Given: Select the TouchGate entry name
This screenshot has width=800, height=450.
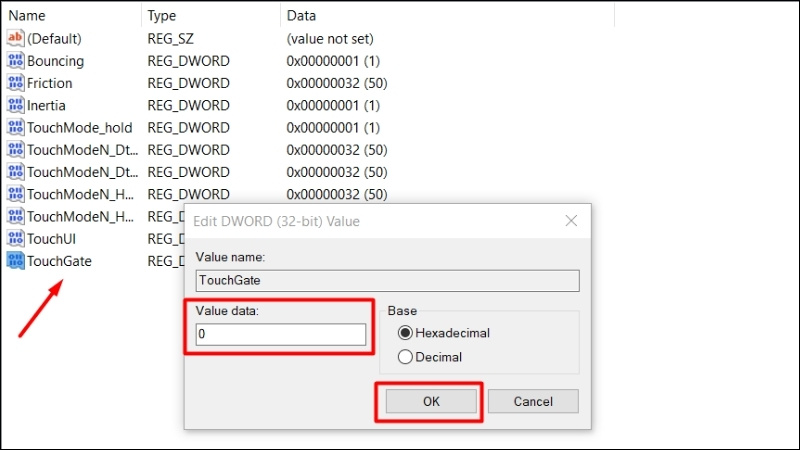Looking at the screenshot, I should point(59,261).
